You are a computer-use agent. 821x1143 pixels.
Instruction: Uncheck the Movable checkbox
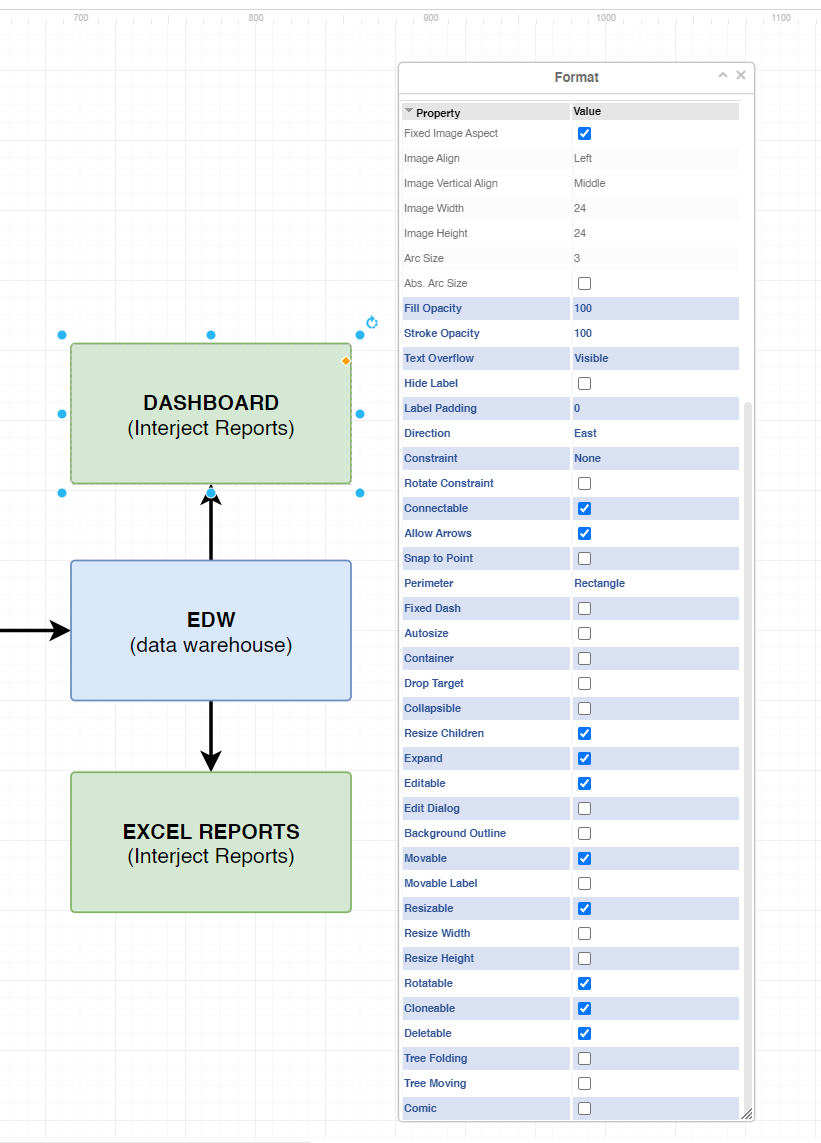pos(585,859)
